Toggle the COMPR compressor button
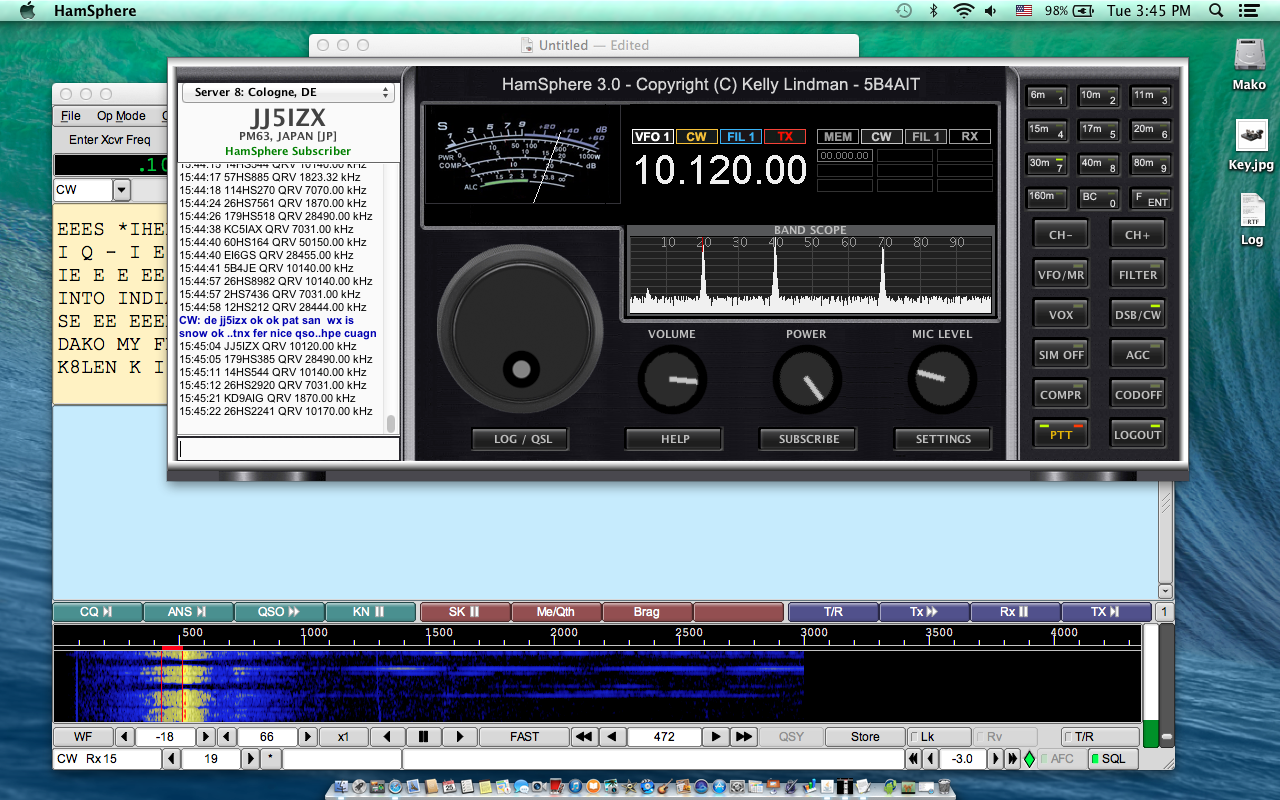 pos(1061,393)
